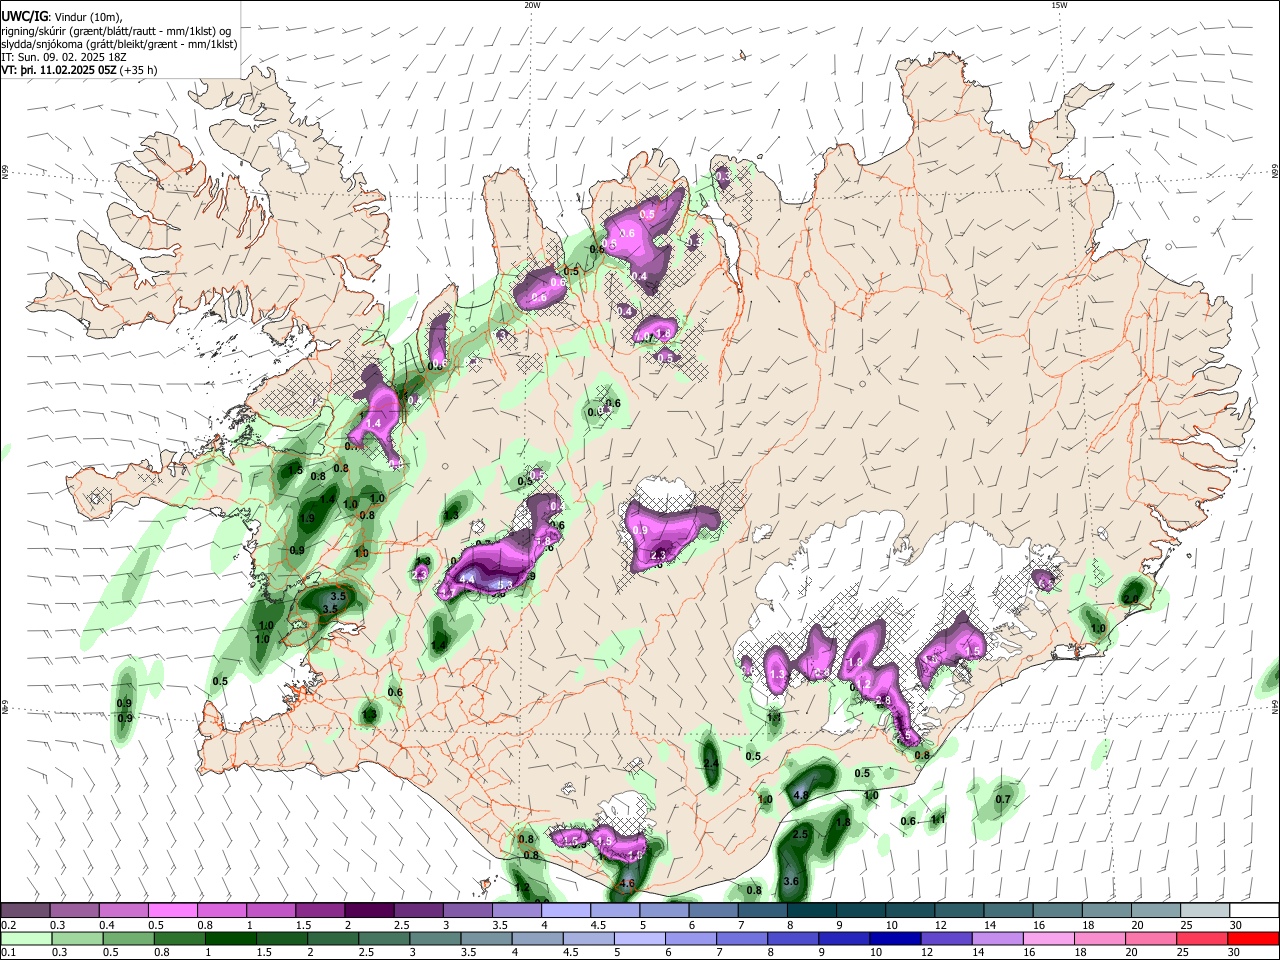Click the grey-purple 0.2 snow legend swatch
1280x960 pixels.
tap(26, 910)
